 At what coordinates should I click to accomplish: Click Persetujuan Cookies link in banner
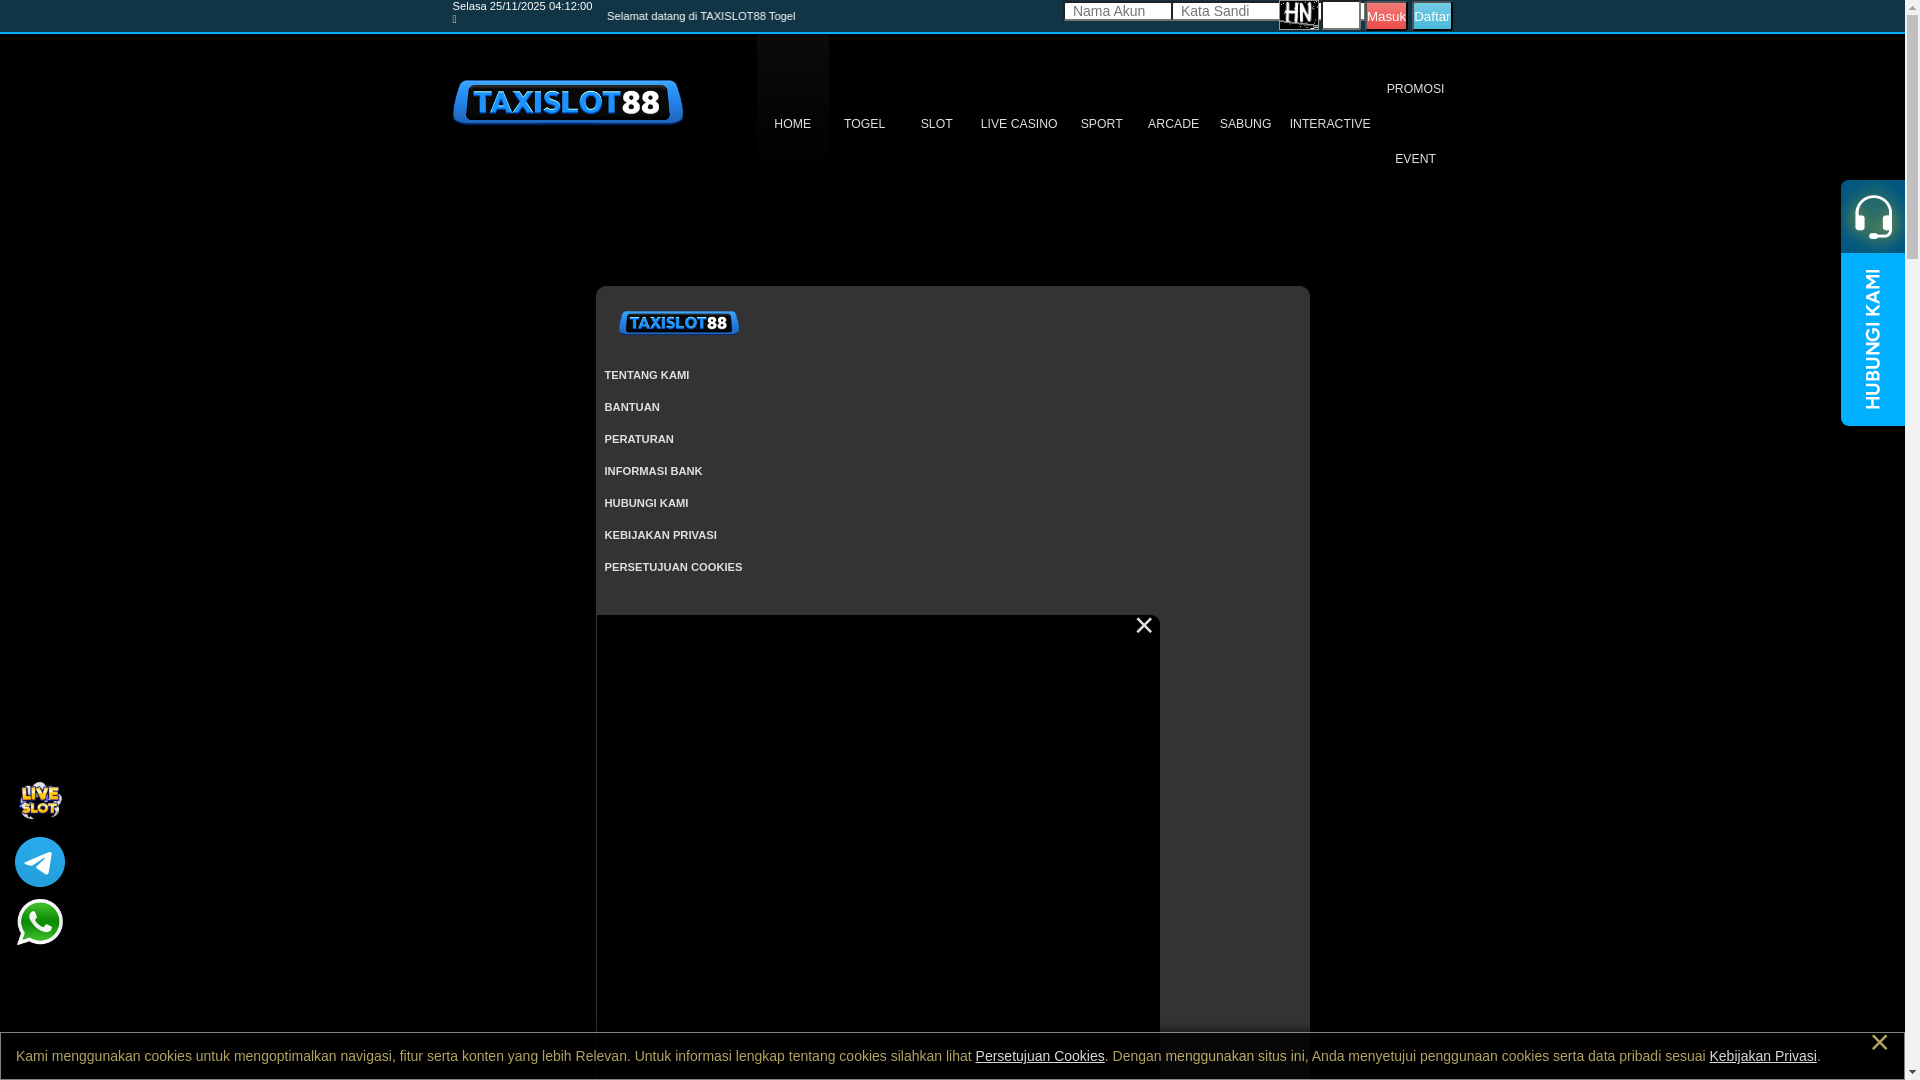(x=1040, y=1056)
